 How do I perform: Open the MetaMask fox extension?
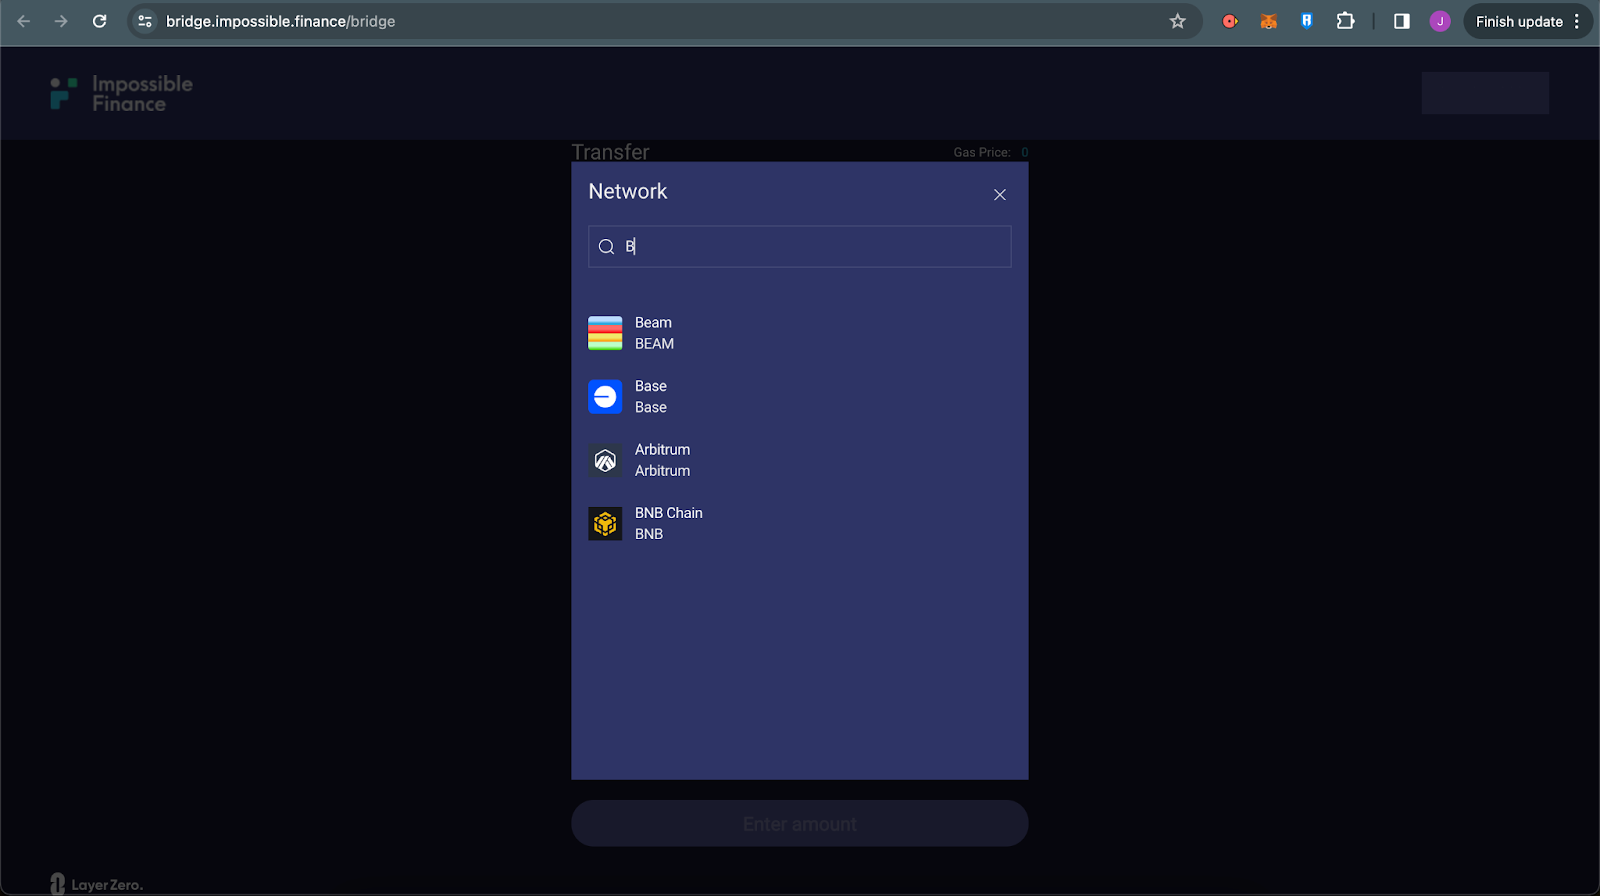[x=1268, y=21]
